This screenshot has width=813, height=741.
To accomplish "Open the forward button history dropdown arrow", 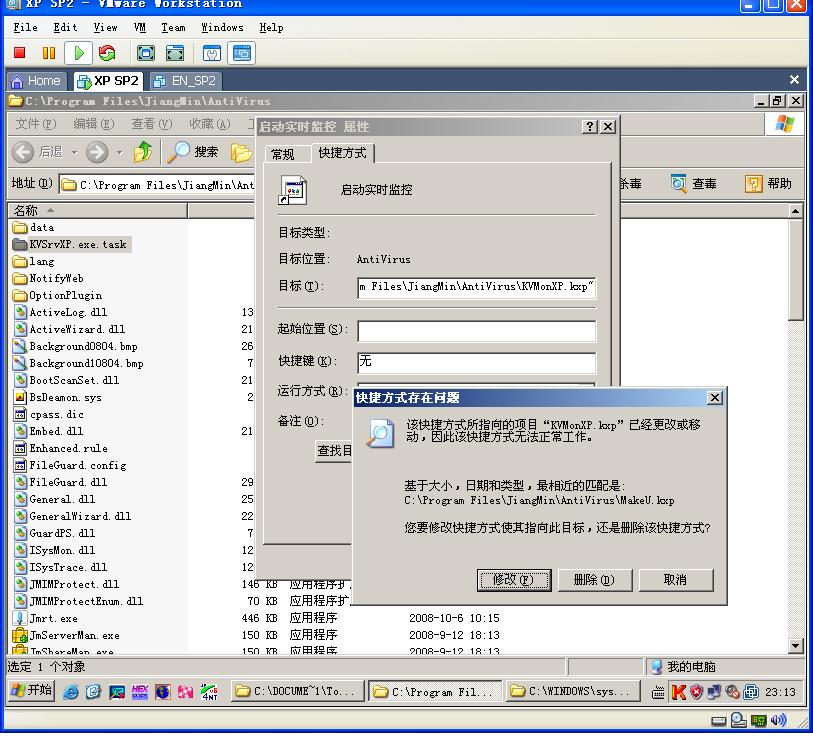I will point(120,152).
